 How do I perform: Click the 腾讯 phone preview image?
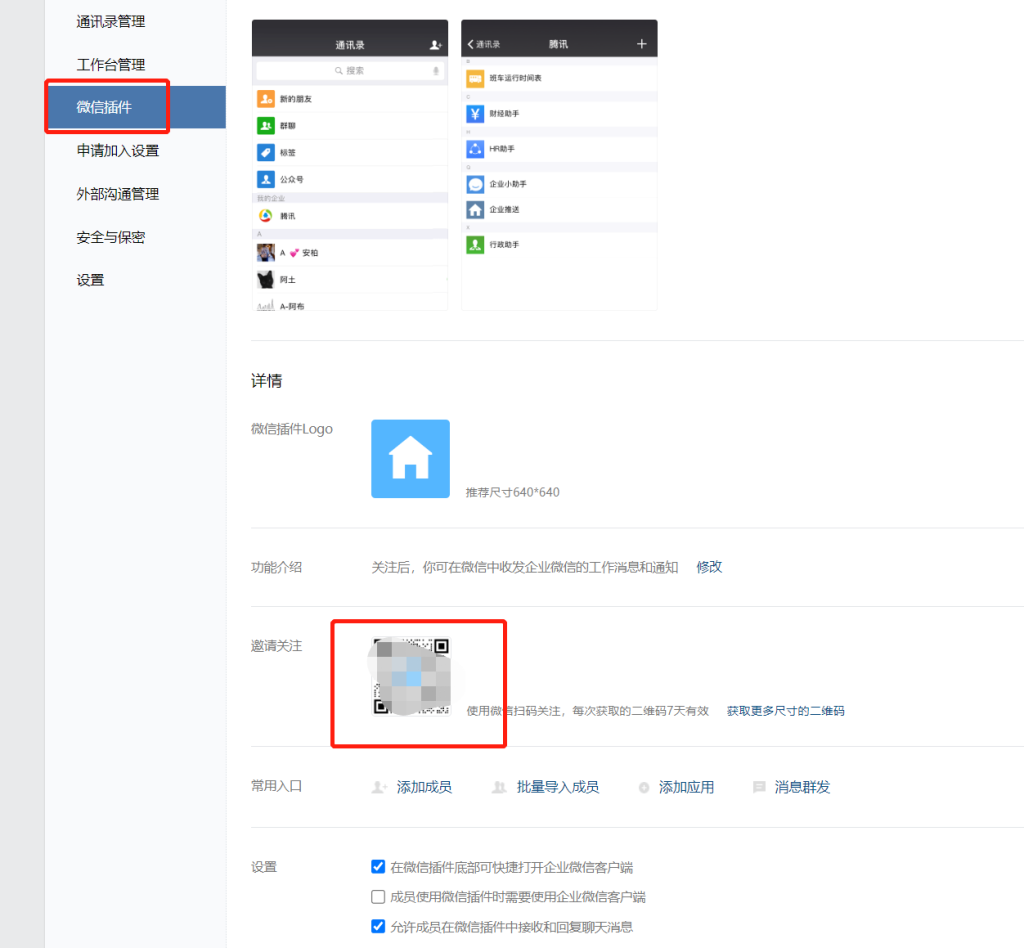click(559, 165)
